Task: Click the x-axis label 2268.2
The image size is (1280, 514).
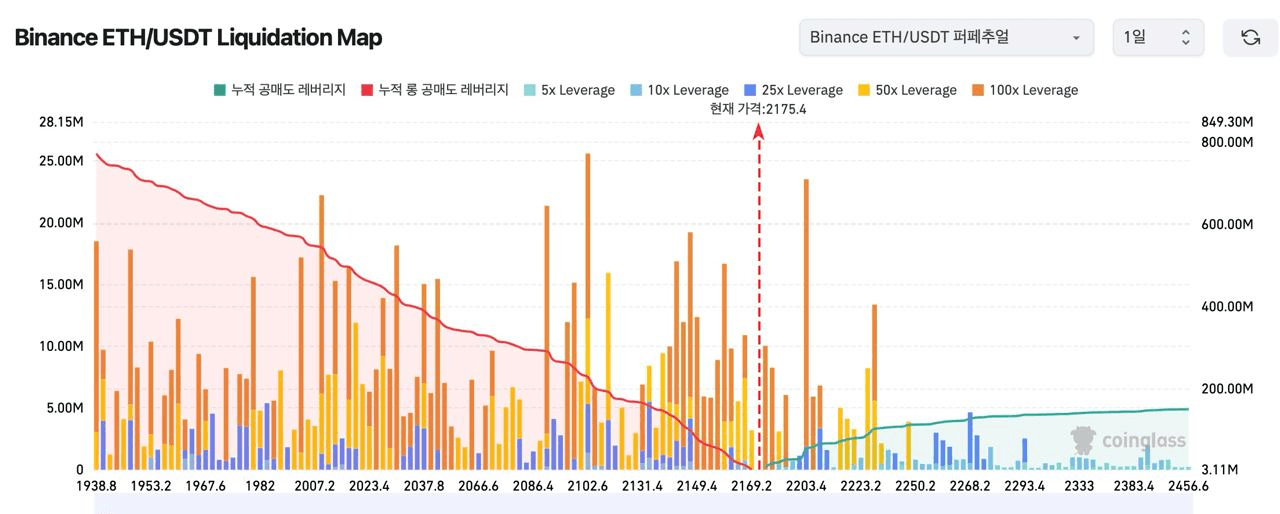Action: pos(970,486)
